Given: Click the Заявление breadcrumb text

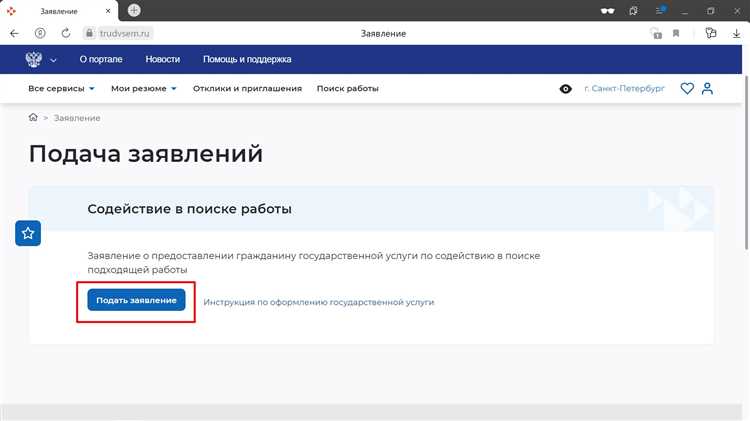Looking at the screenshot, I should click(77, 118).
